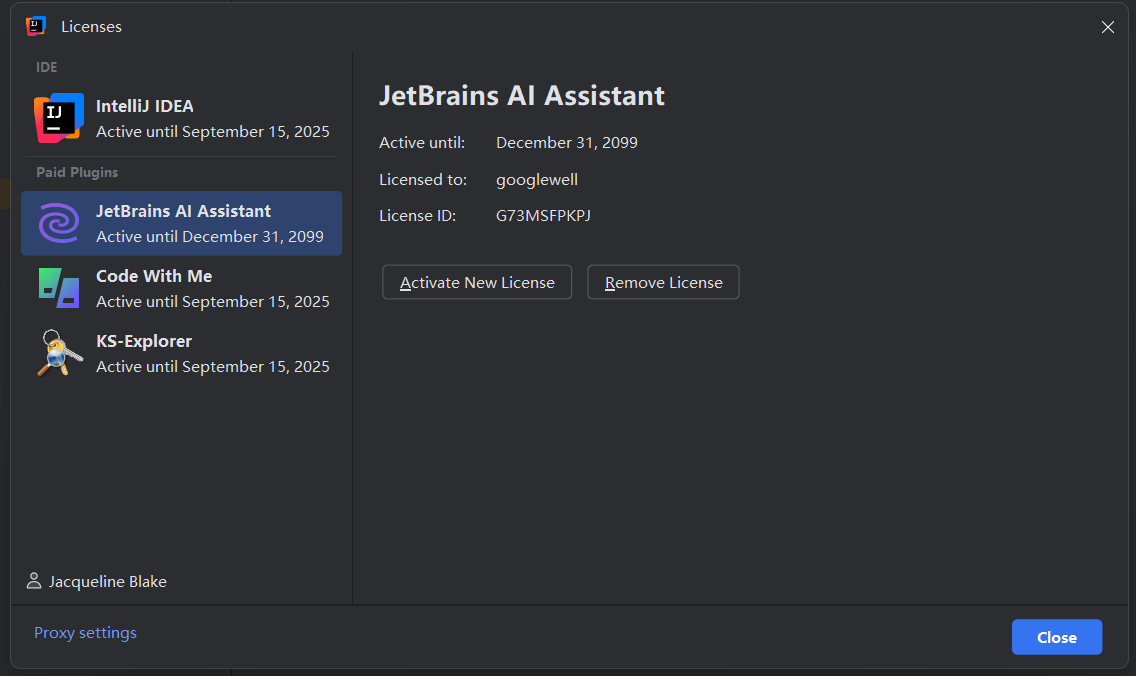Click the Licensed to name googlewell
The image size is (1136, 676).
click(537, 180)
